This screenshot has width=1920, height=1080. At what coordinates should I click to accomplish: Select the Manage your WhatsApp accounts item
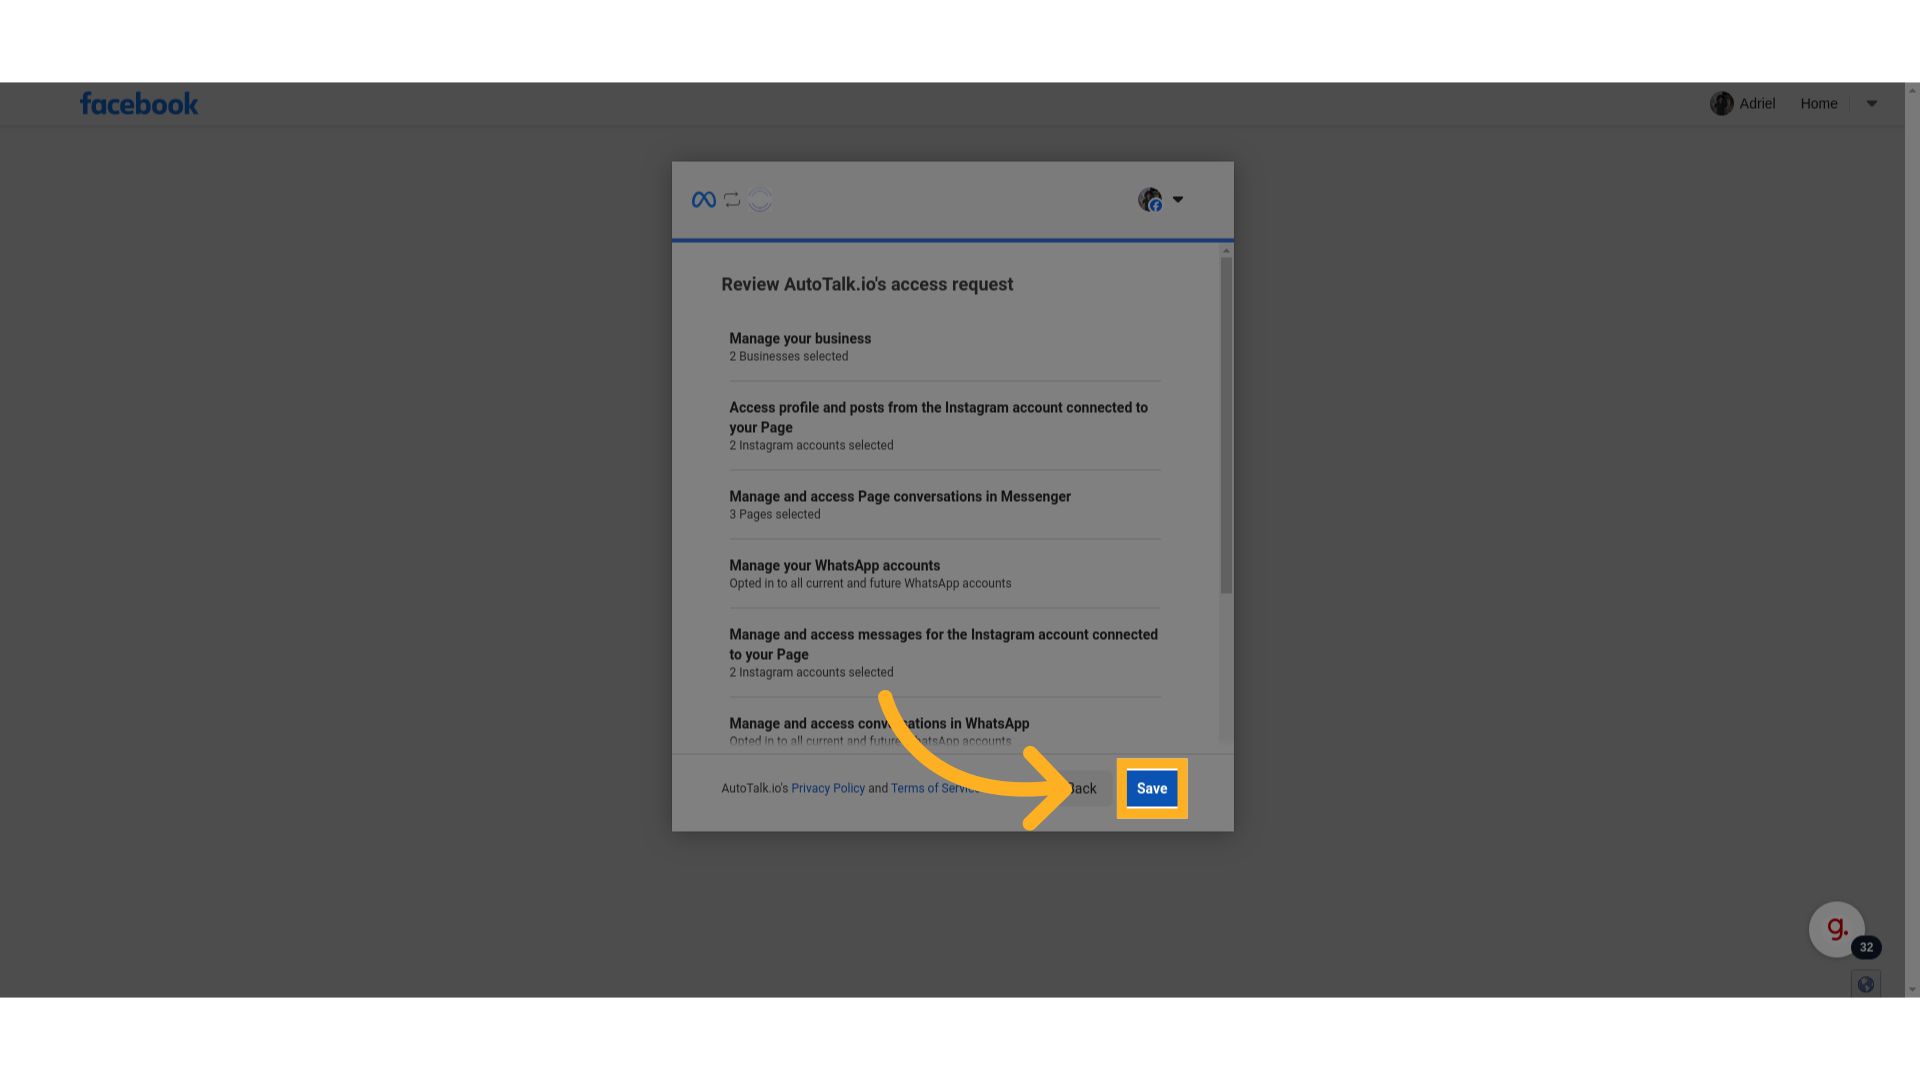(945, 574)
